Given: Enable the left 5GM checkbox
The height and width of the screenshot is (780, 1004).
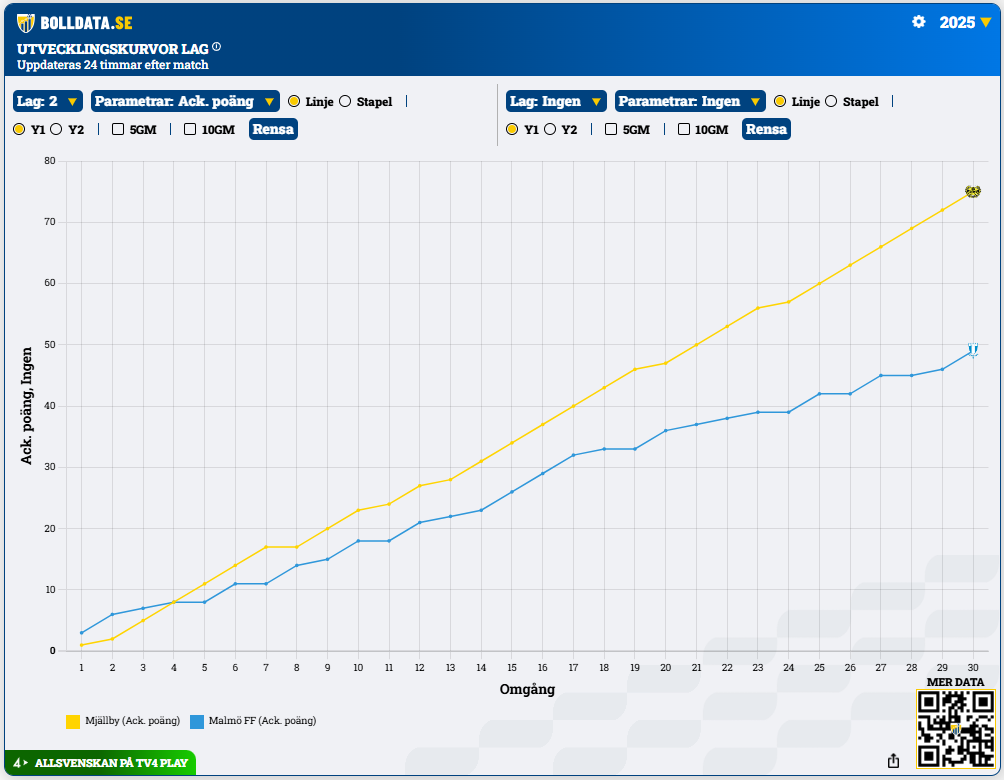Looking at the screenshot, I should coord(118,129).
